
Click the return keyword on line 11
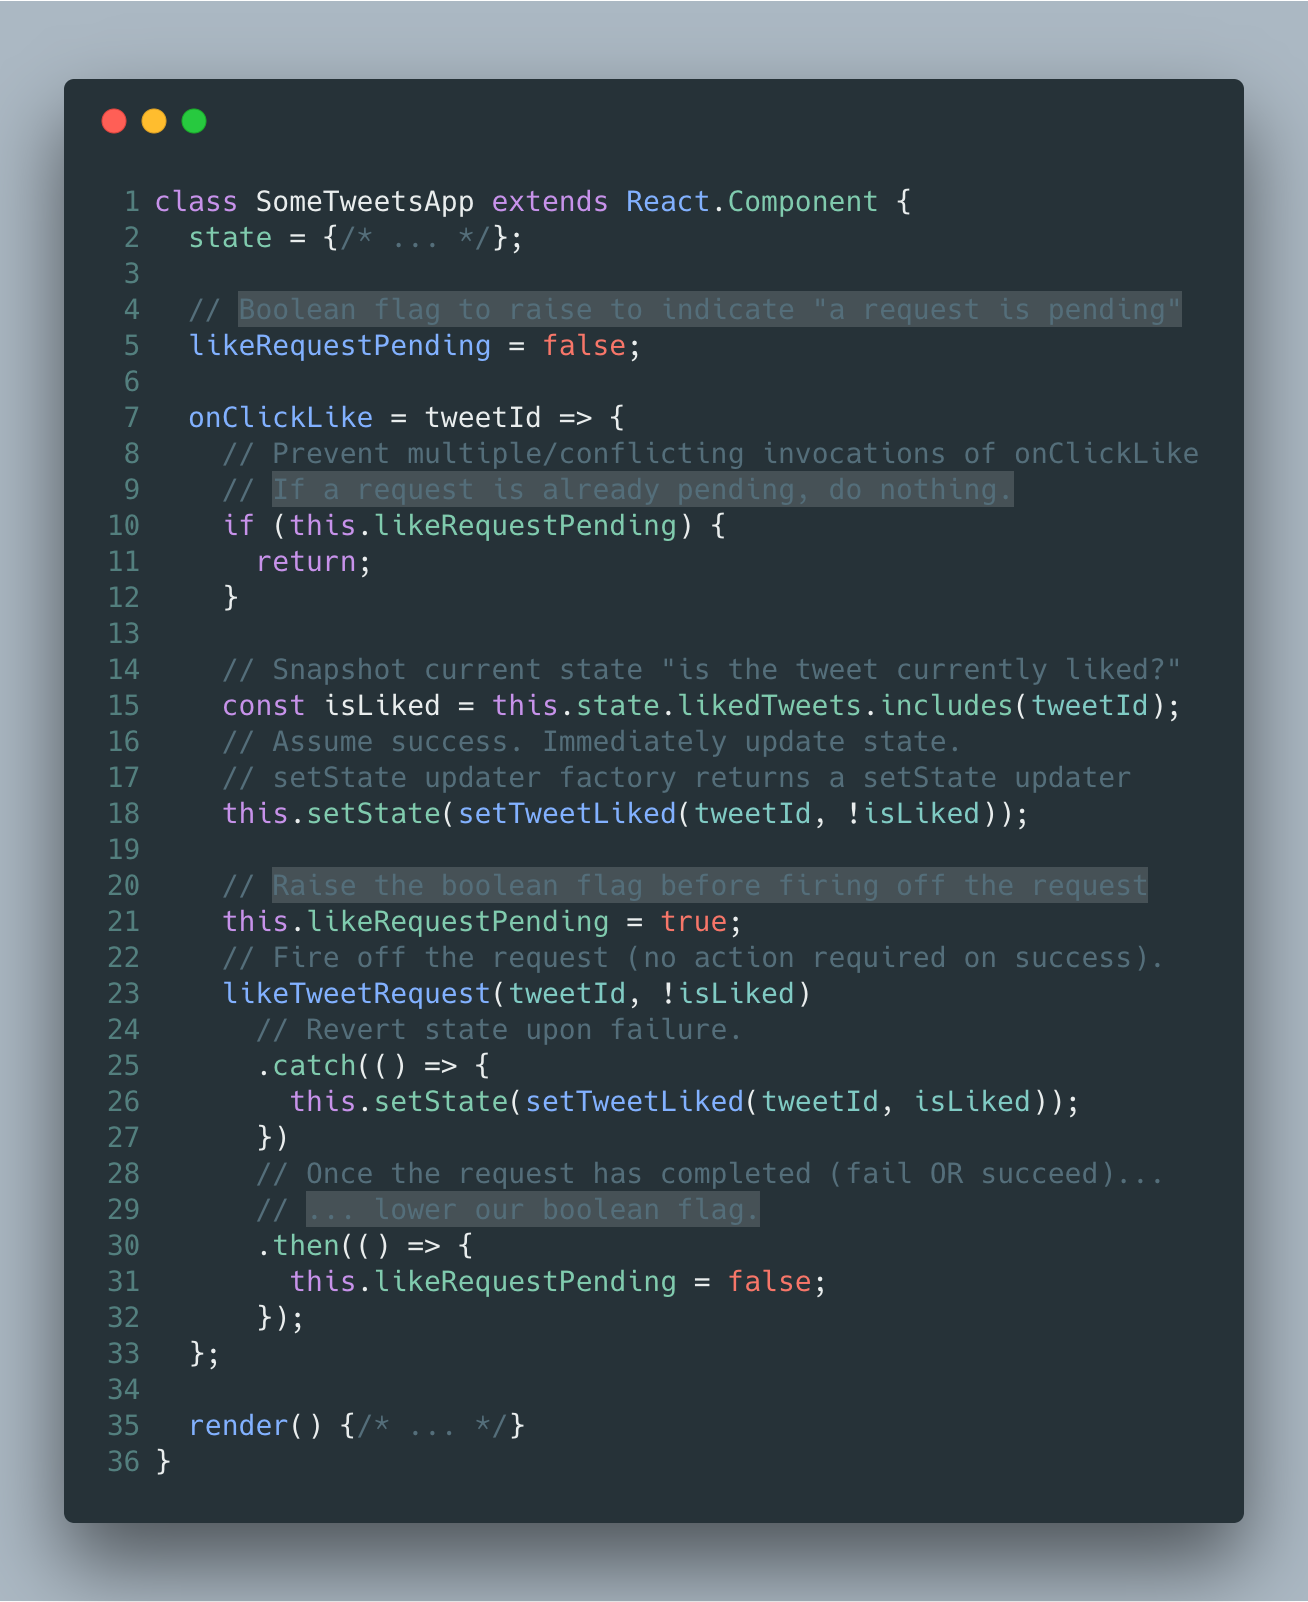(x=306, y=562)
